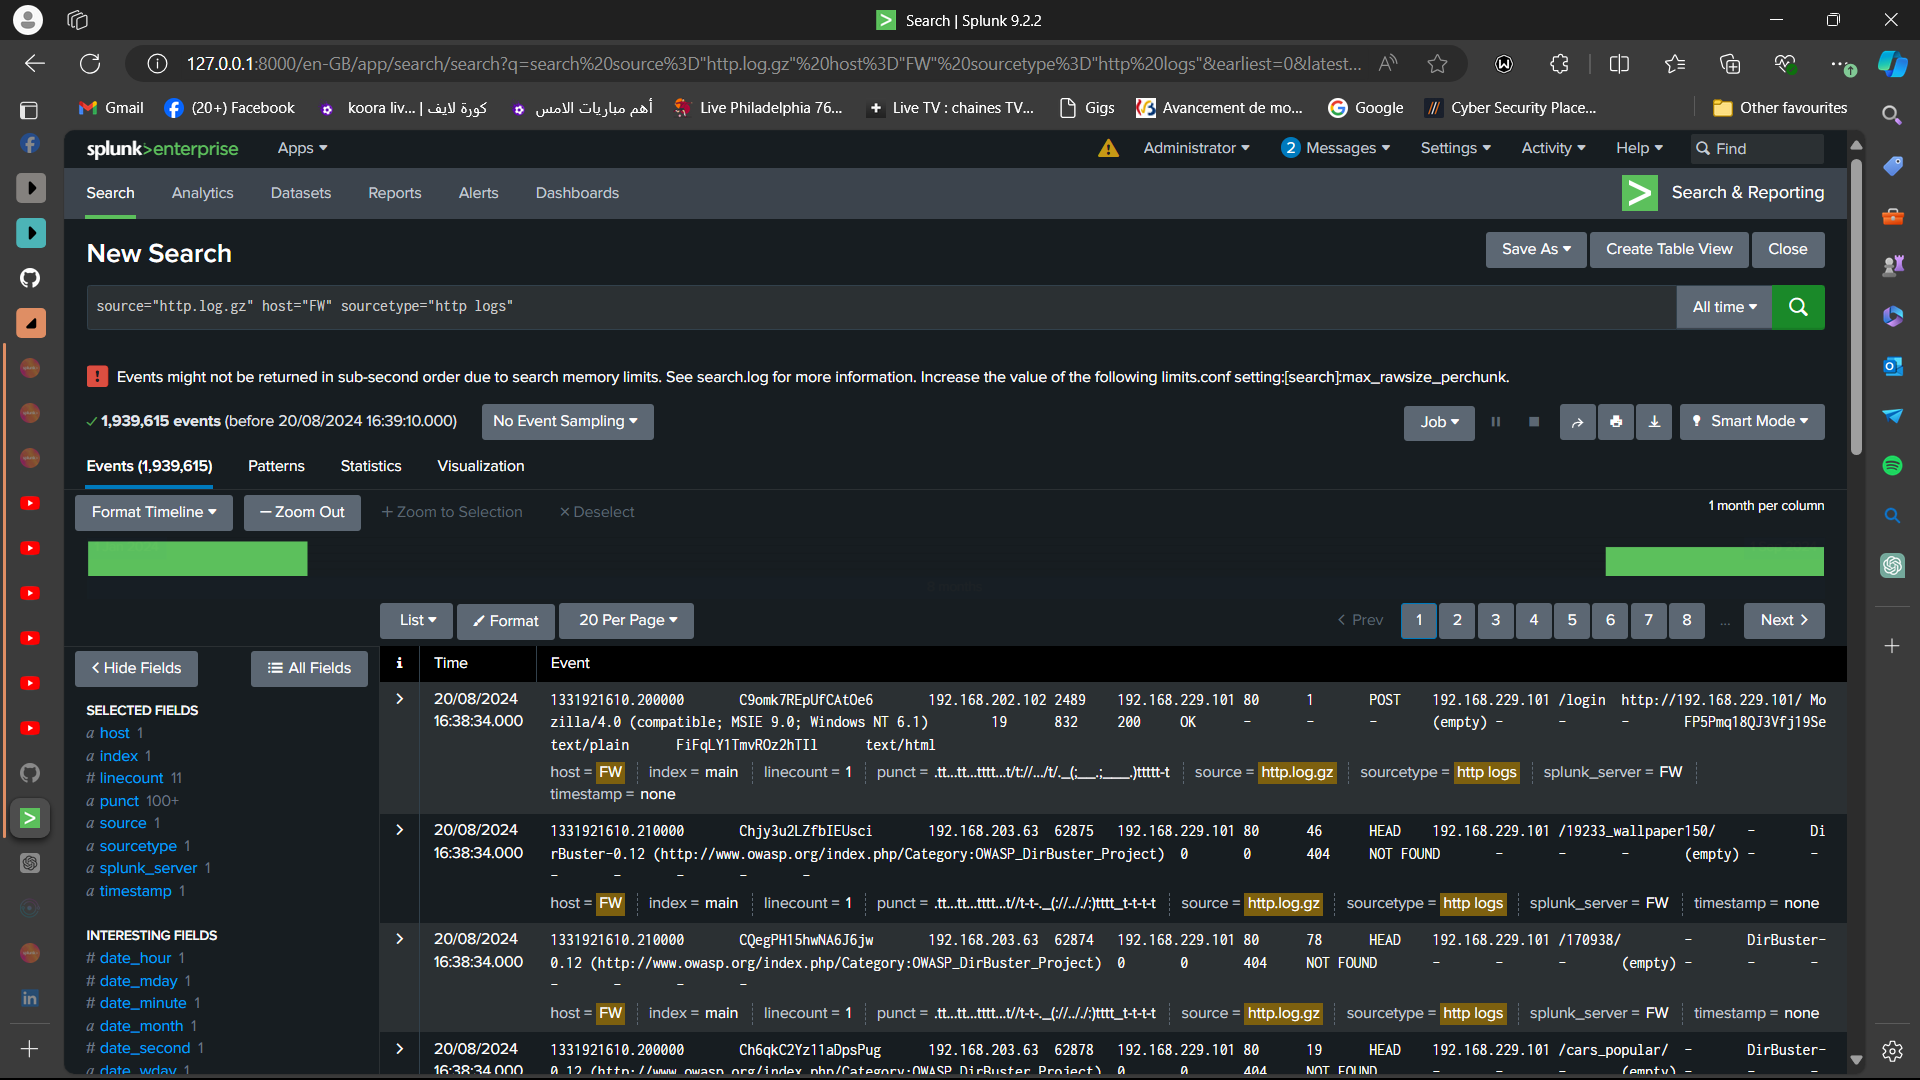Open browser profile avatar
Viewport: 1920px width, 1080px height.
(28, 19)
